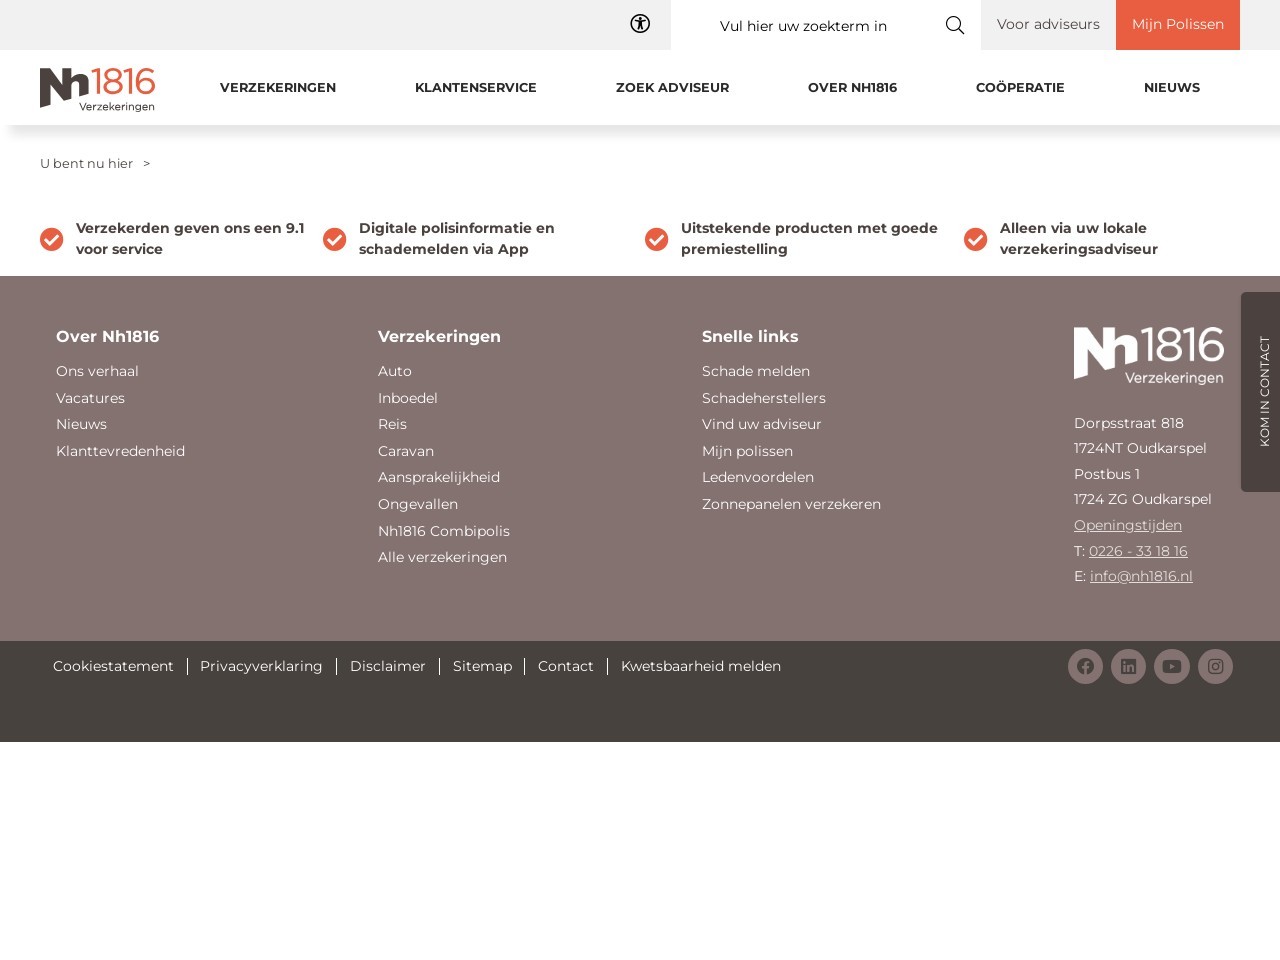Click the white Nh1816 footer logo
1280x960 pixels.
coord(1148,356)
